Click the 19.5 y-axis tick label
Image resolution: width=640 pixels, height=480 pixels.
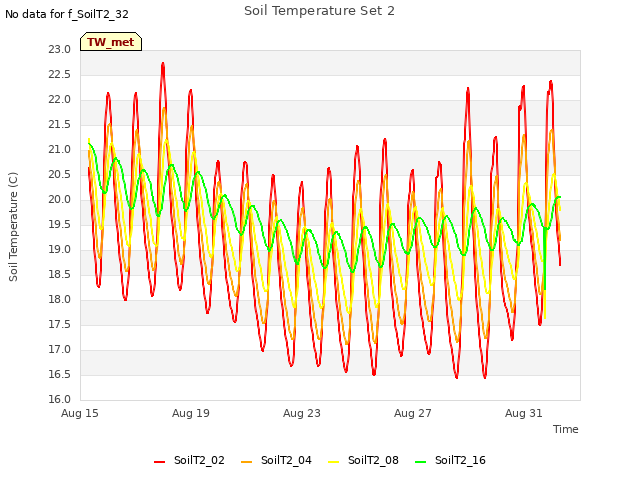click(x=60, y=224)
